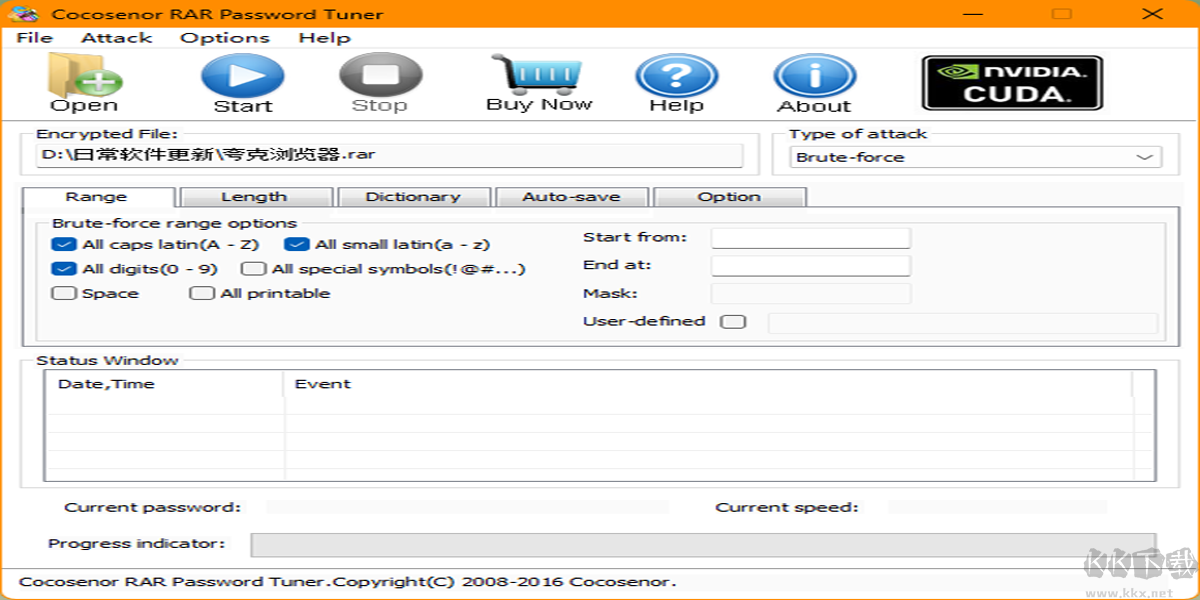
Task: Select the Auto-save tab
Action: click(x=571, y=197)
